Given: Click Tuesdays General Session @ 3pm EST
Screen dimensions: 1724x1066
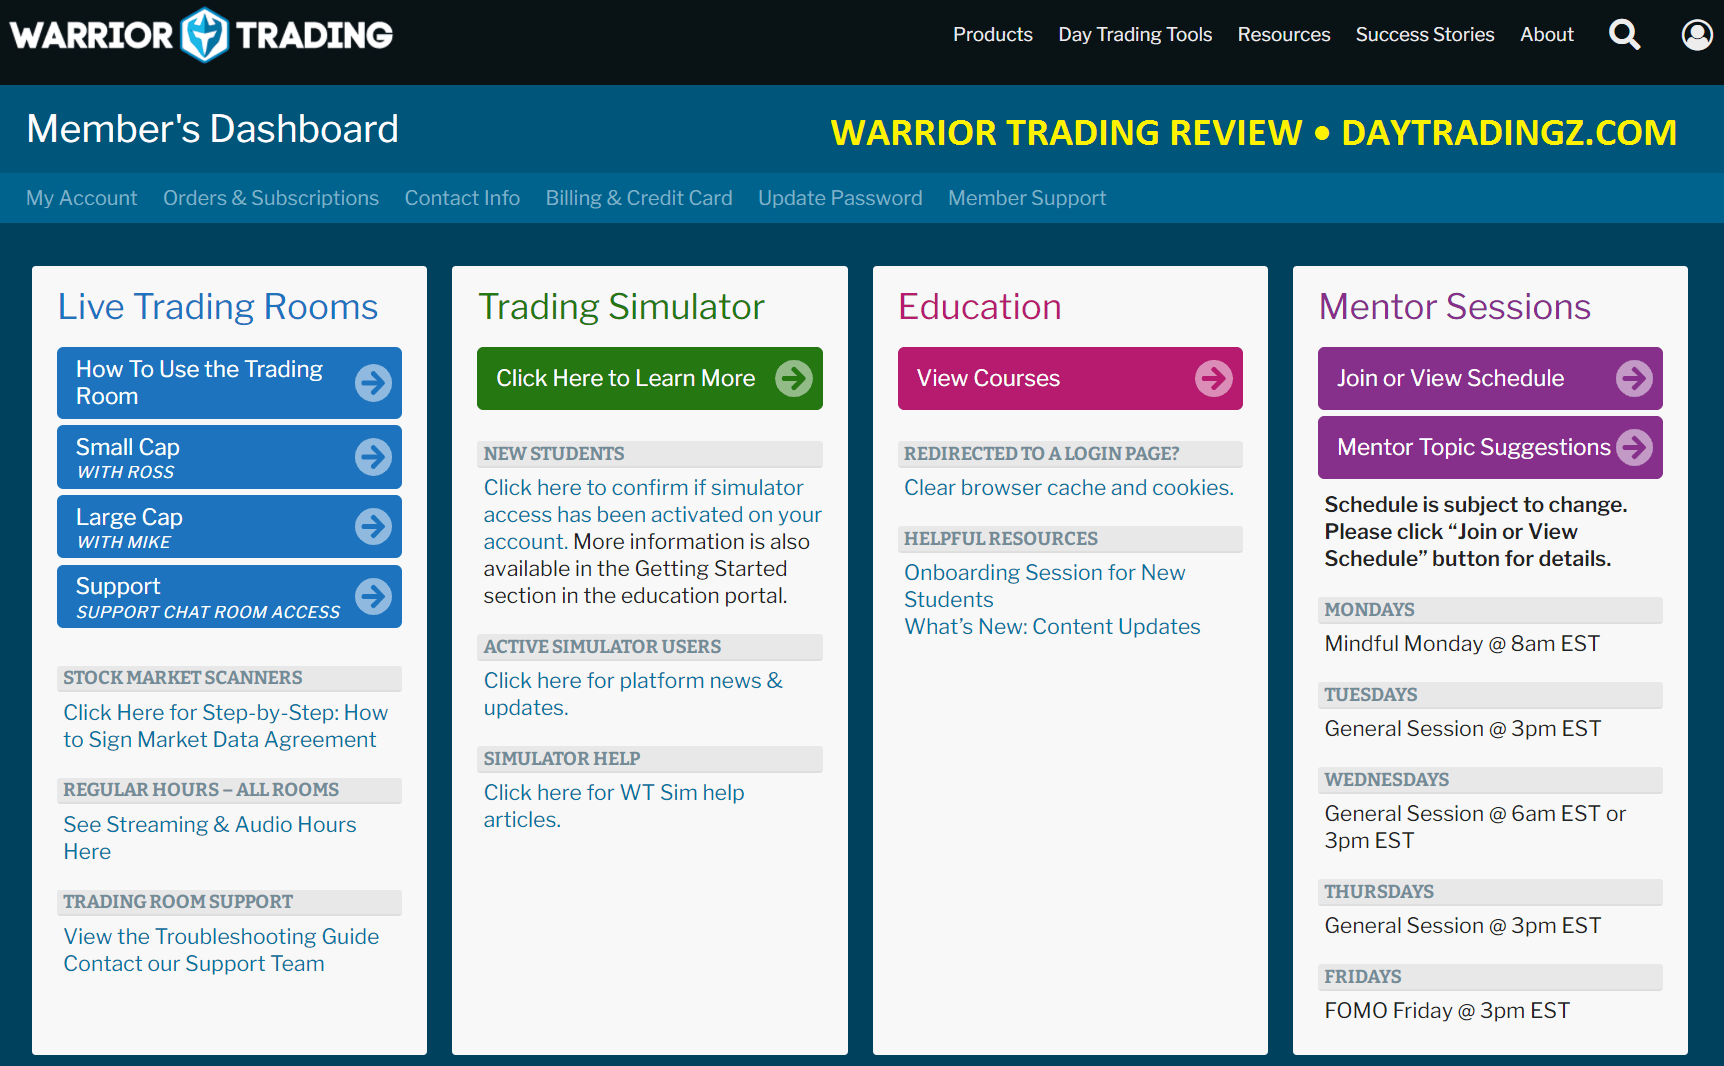Looking at the screenshot, I should pyautogui.click(x=1463, y=728).
